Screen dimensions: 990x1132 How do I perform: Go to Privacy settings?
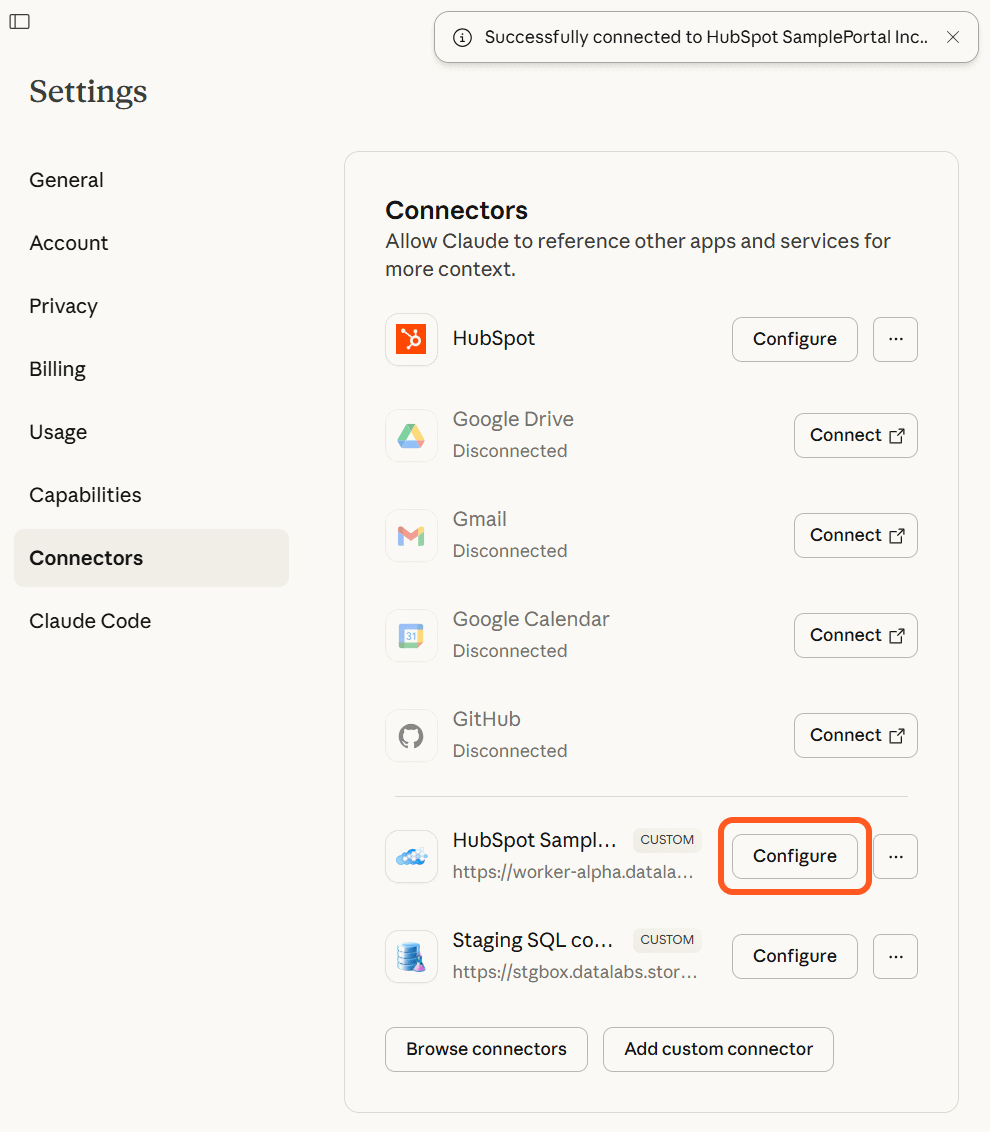click(64, 306)
